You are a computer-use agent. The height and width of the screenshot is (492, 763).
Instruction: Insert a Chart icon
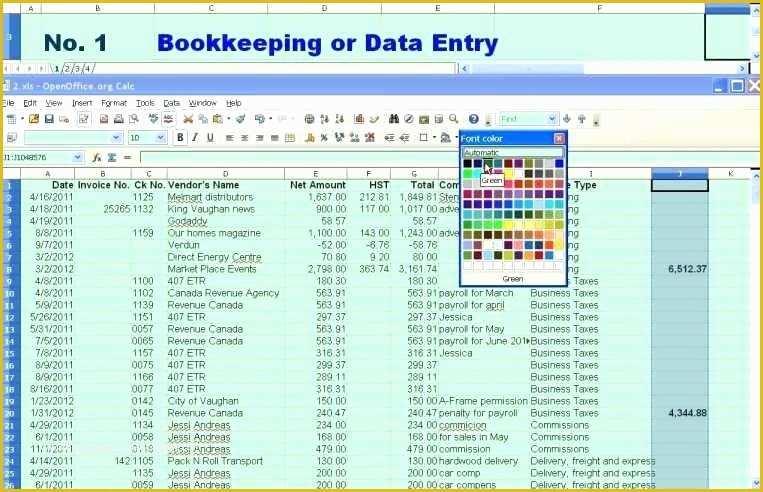360,119
